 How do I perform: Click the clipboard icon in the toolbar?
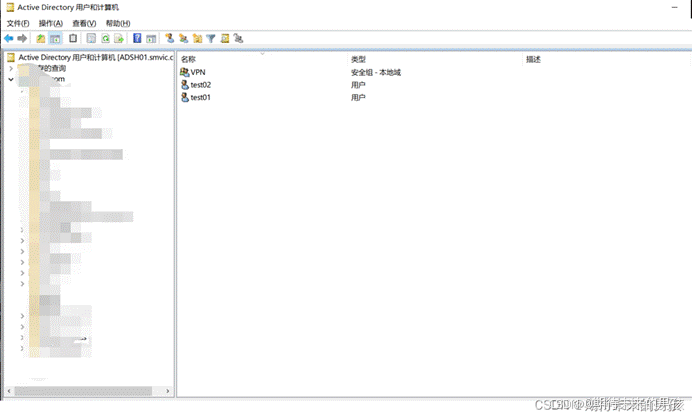click(73, 38)
